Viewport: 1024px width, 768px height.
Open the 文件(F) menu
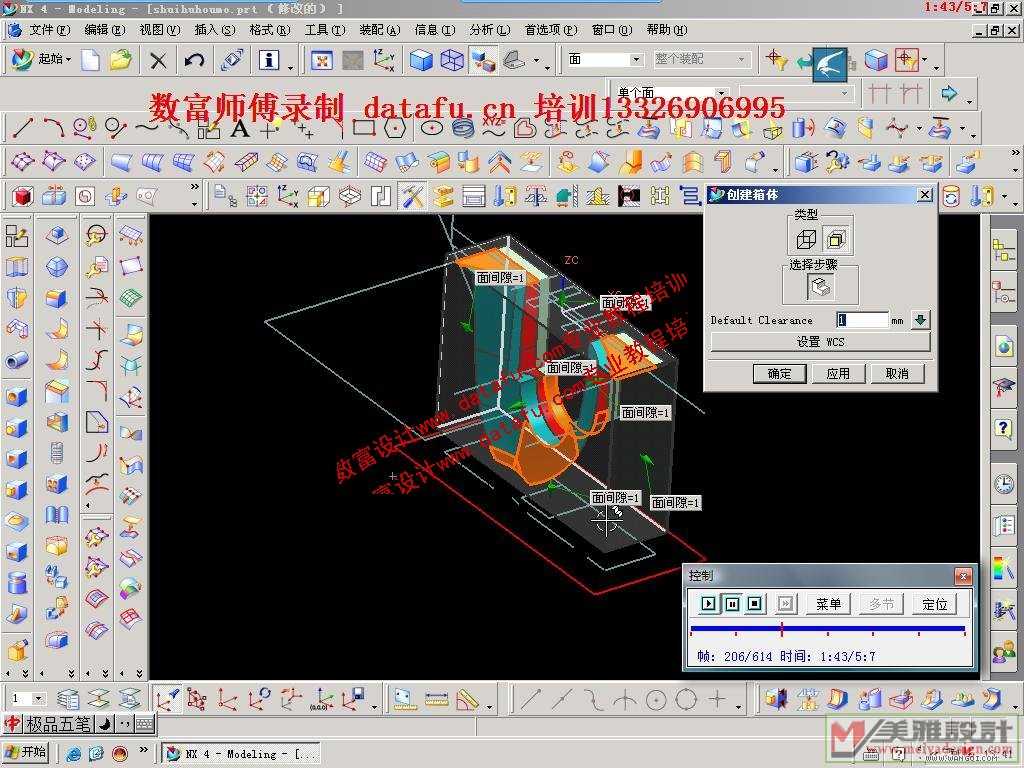tap(49, 30)
